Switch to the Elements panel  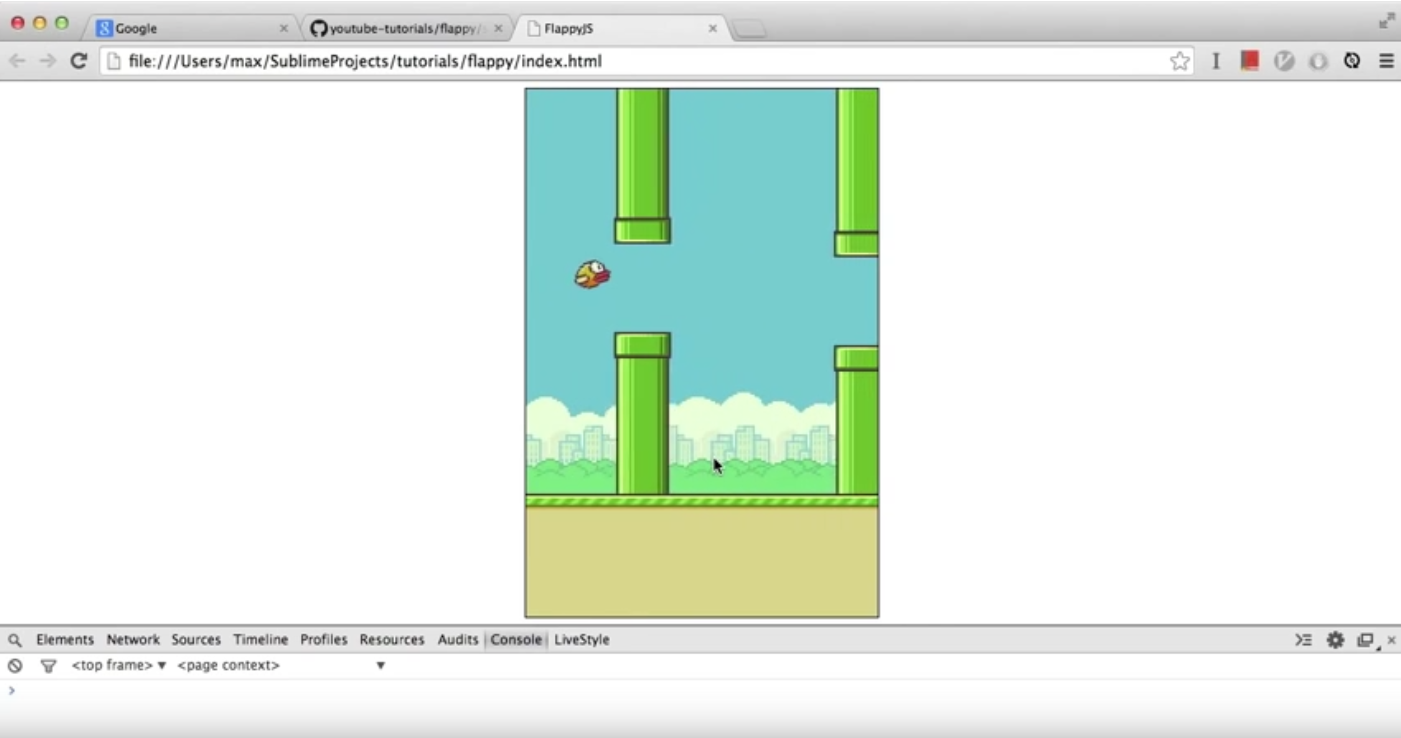click(x=65, y=640)
